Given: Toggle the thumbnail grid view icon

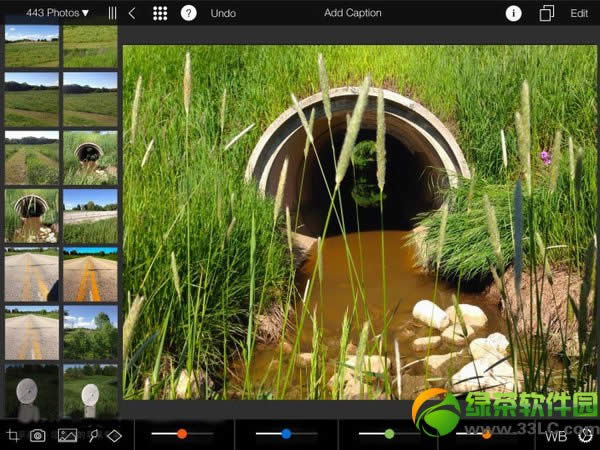Looking at the screenshot, I should (159, 13).
